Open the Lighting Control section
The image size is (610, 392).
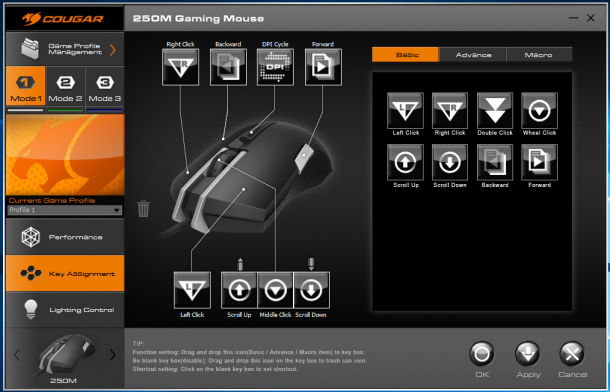[x=65, y=310]
